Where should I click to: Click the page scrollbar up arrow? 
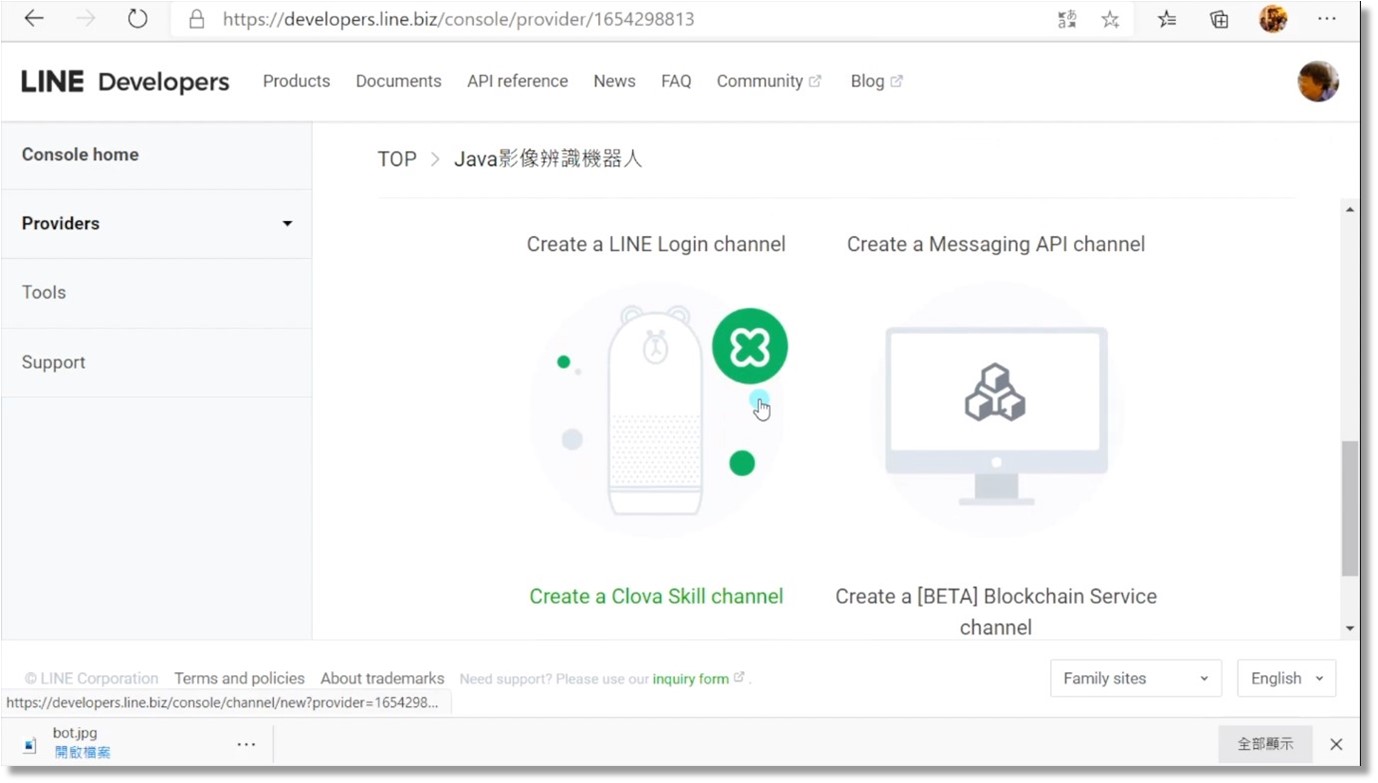point(1350,209)
